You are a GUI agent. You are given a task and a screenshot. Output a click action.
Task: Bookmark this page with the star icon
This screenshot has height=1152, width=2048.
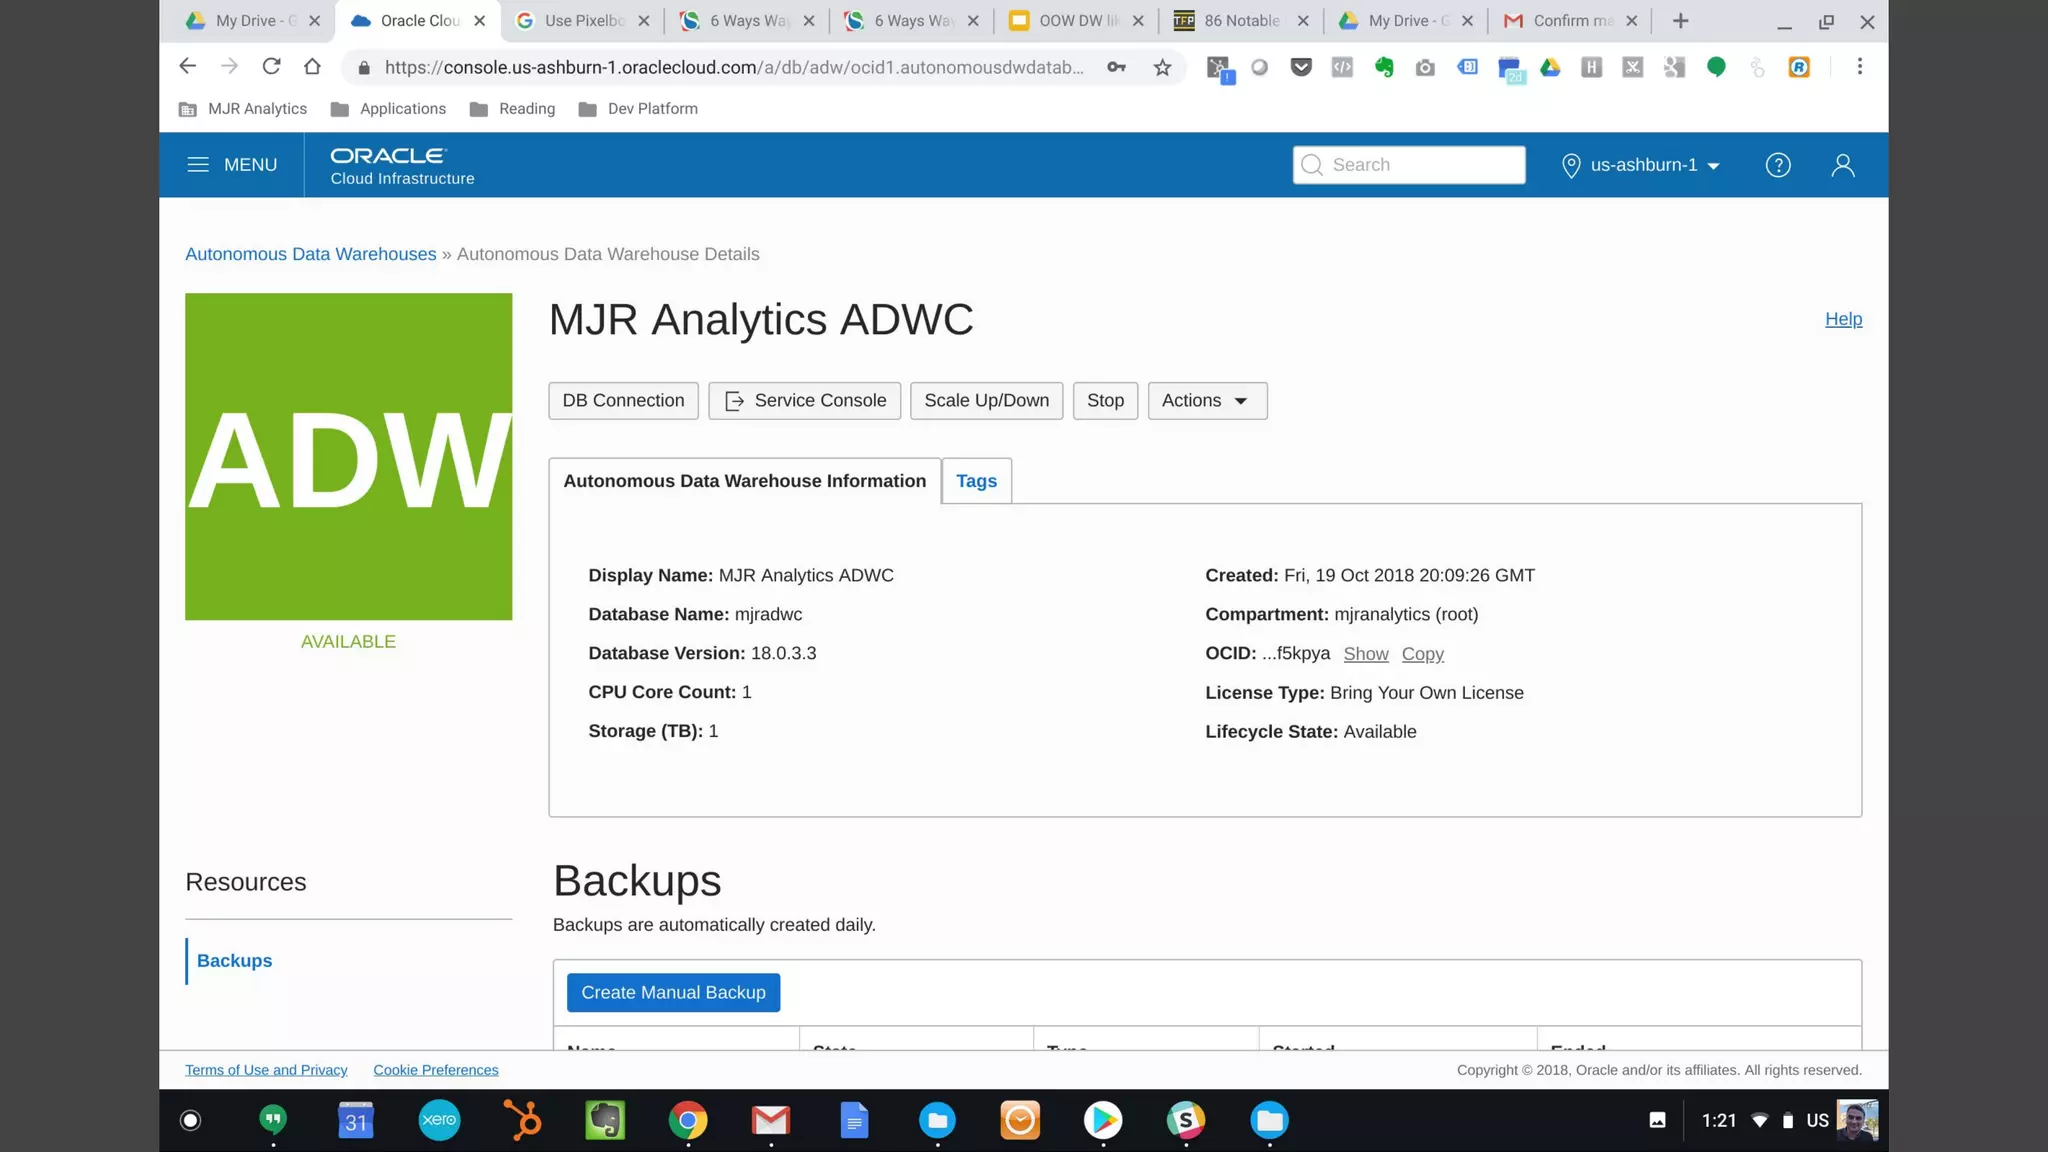pyautogui.click(x=1162, y=67)
